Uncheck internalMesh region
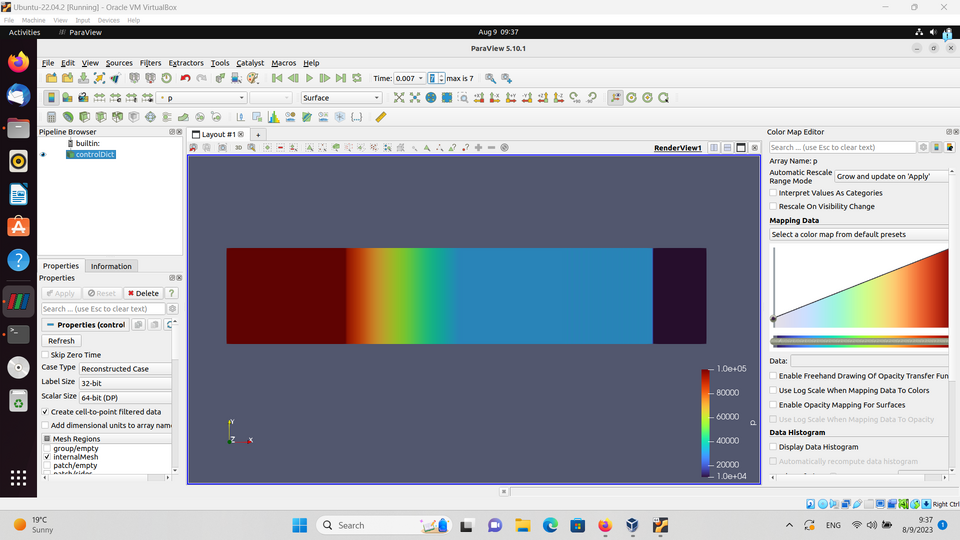 coord(47,457)
